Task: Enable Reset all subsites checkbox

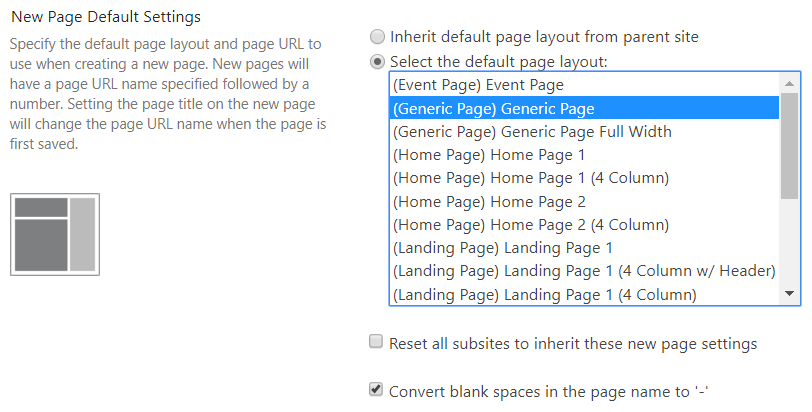Action: [376, 342]
